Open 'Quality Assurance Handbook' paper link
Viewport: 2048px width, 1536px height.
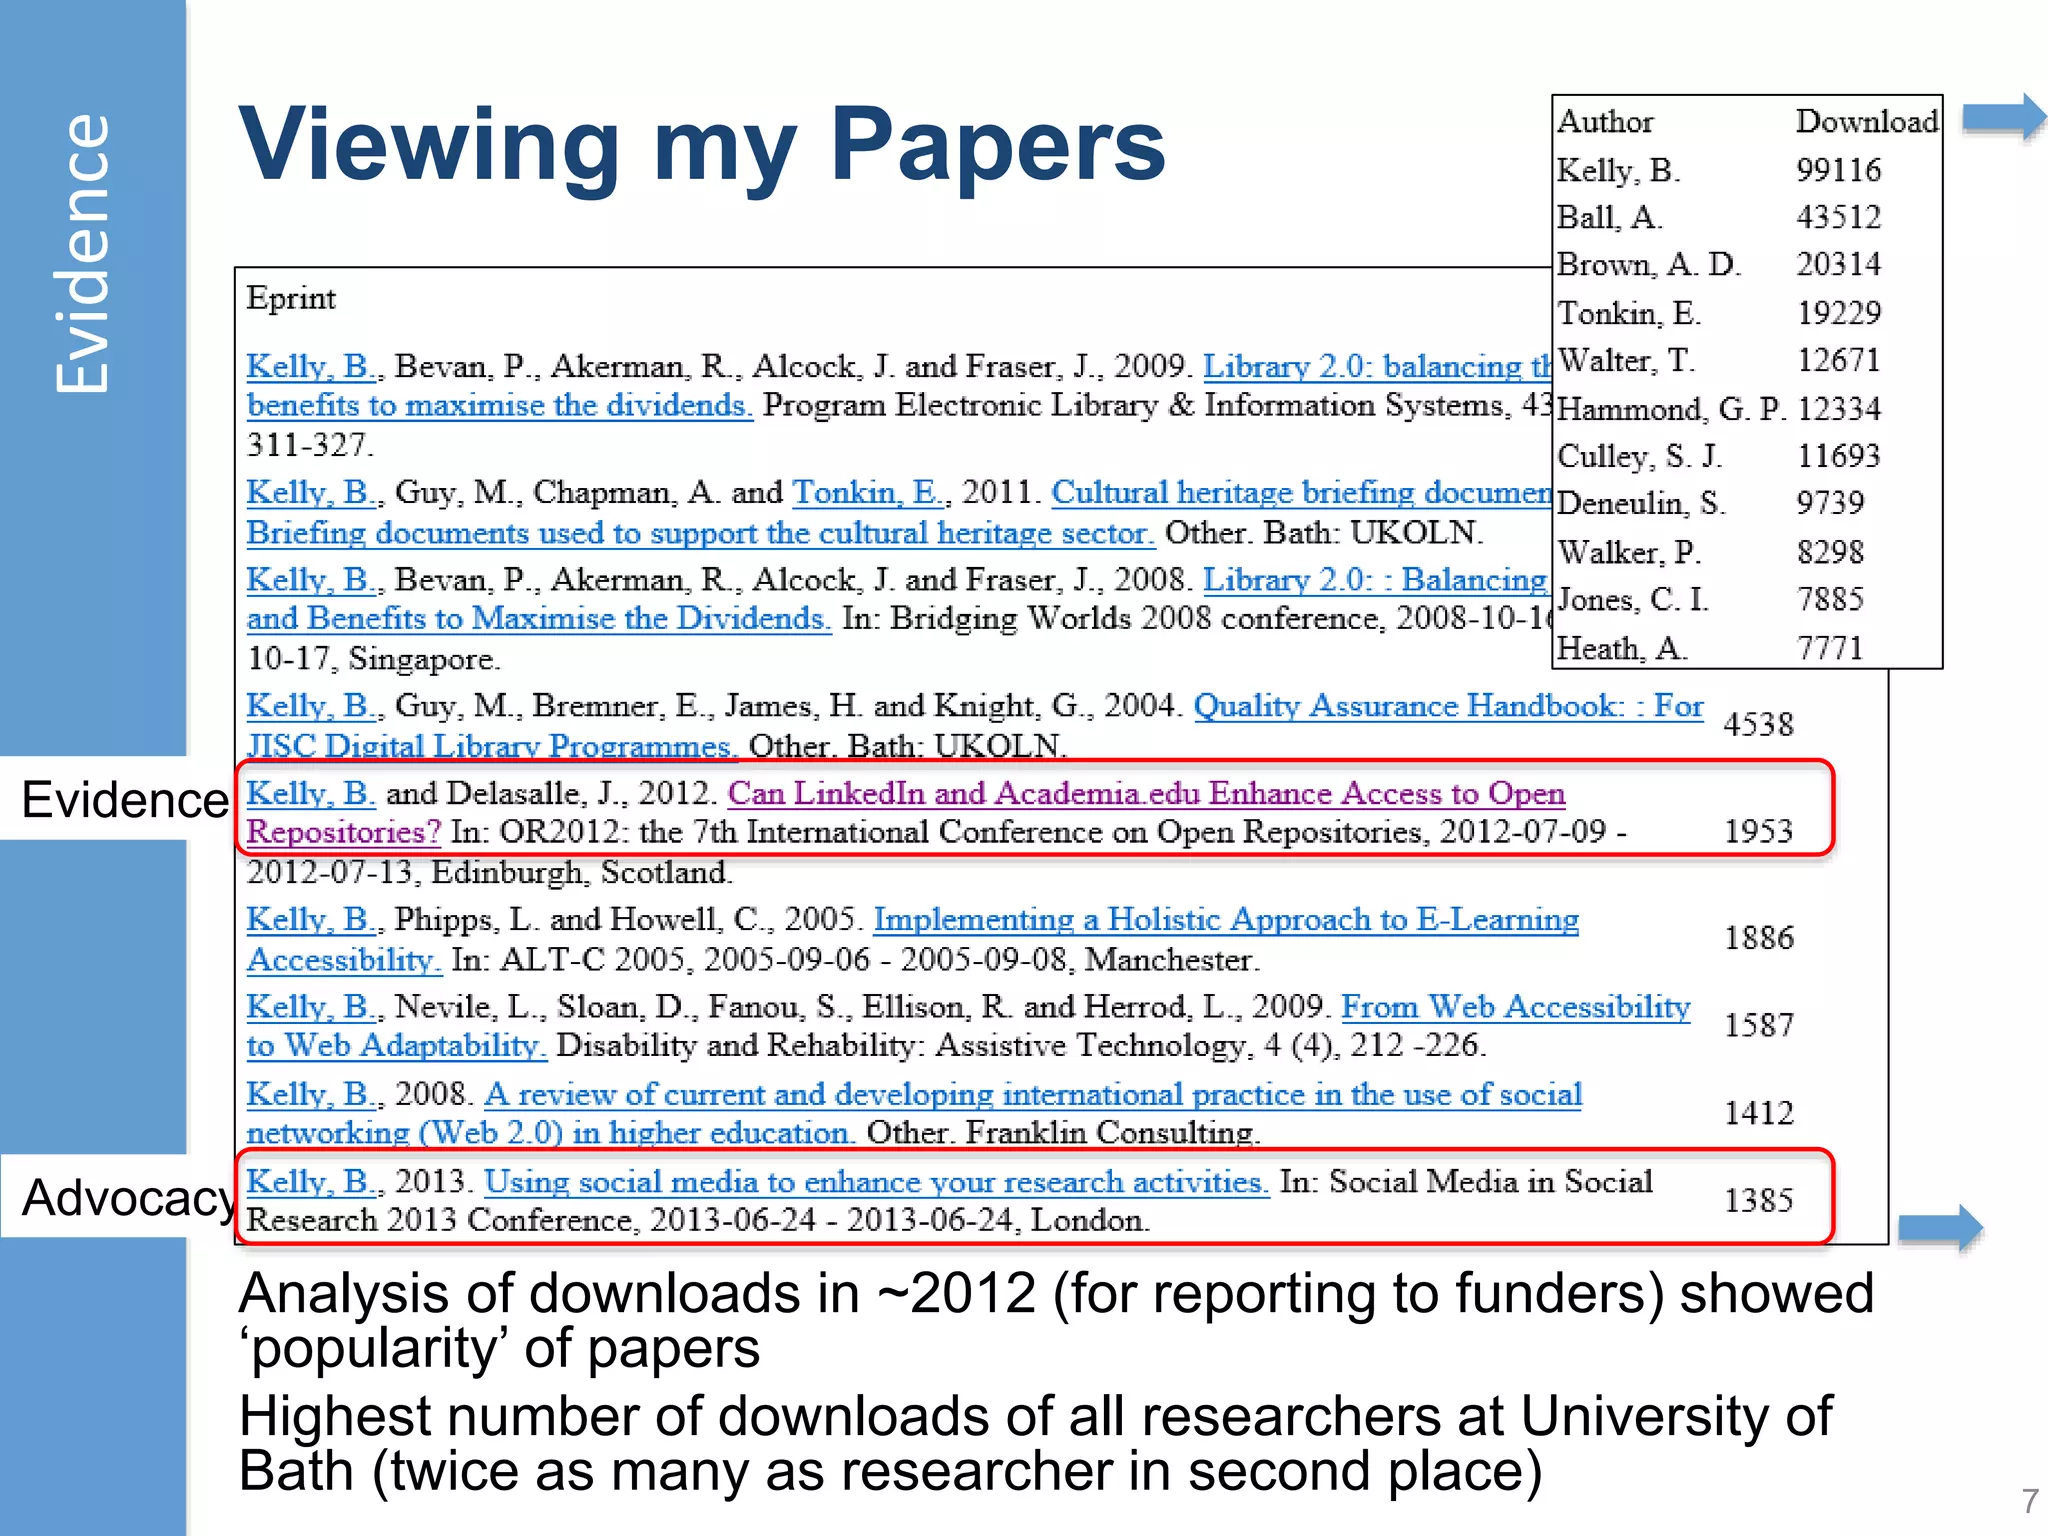click(x=1448, y=706)
